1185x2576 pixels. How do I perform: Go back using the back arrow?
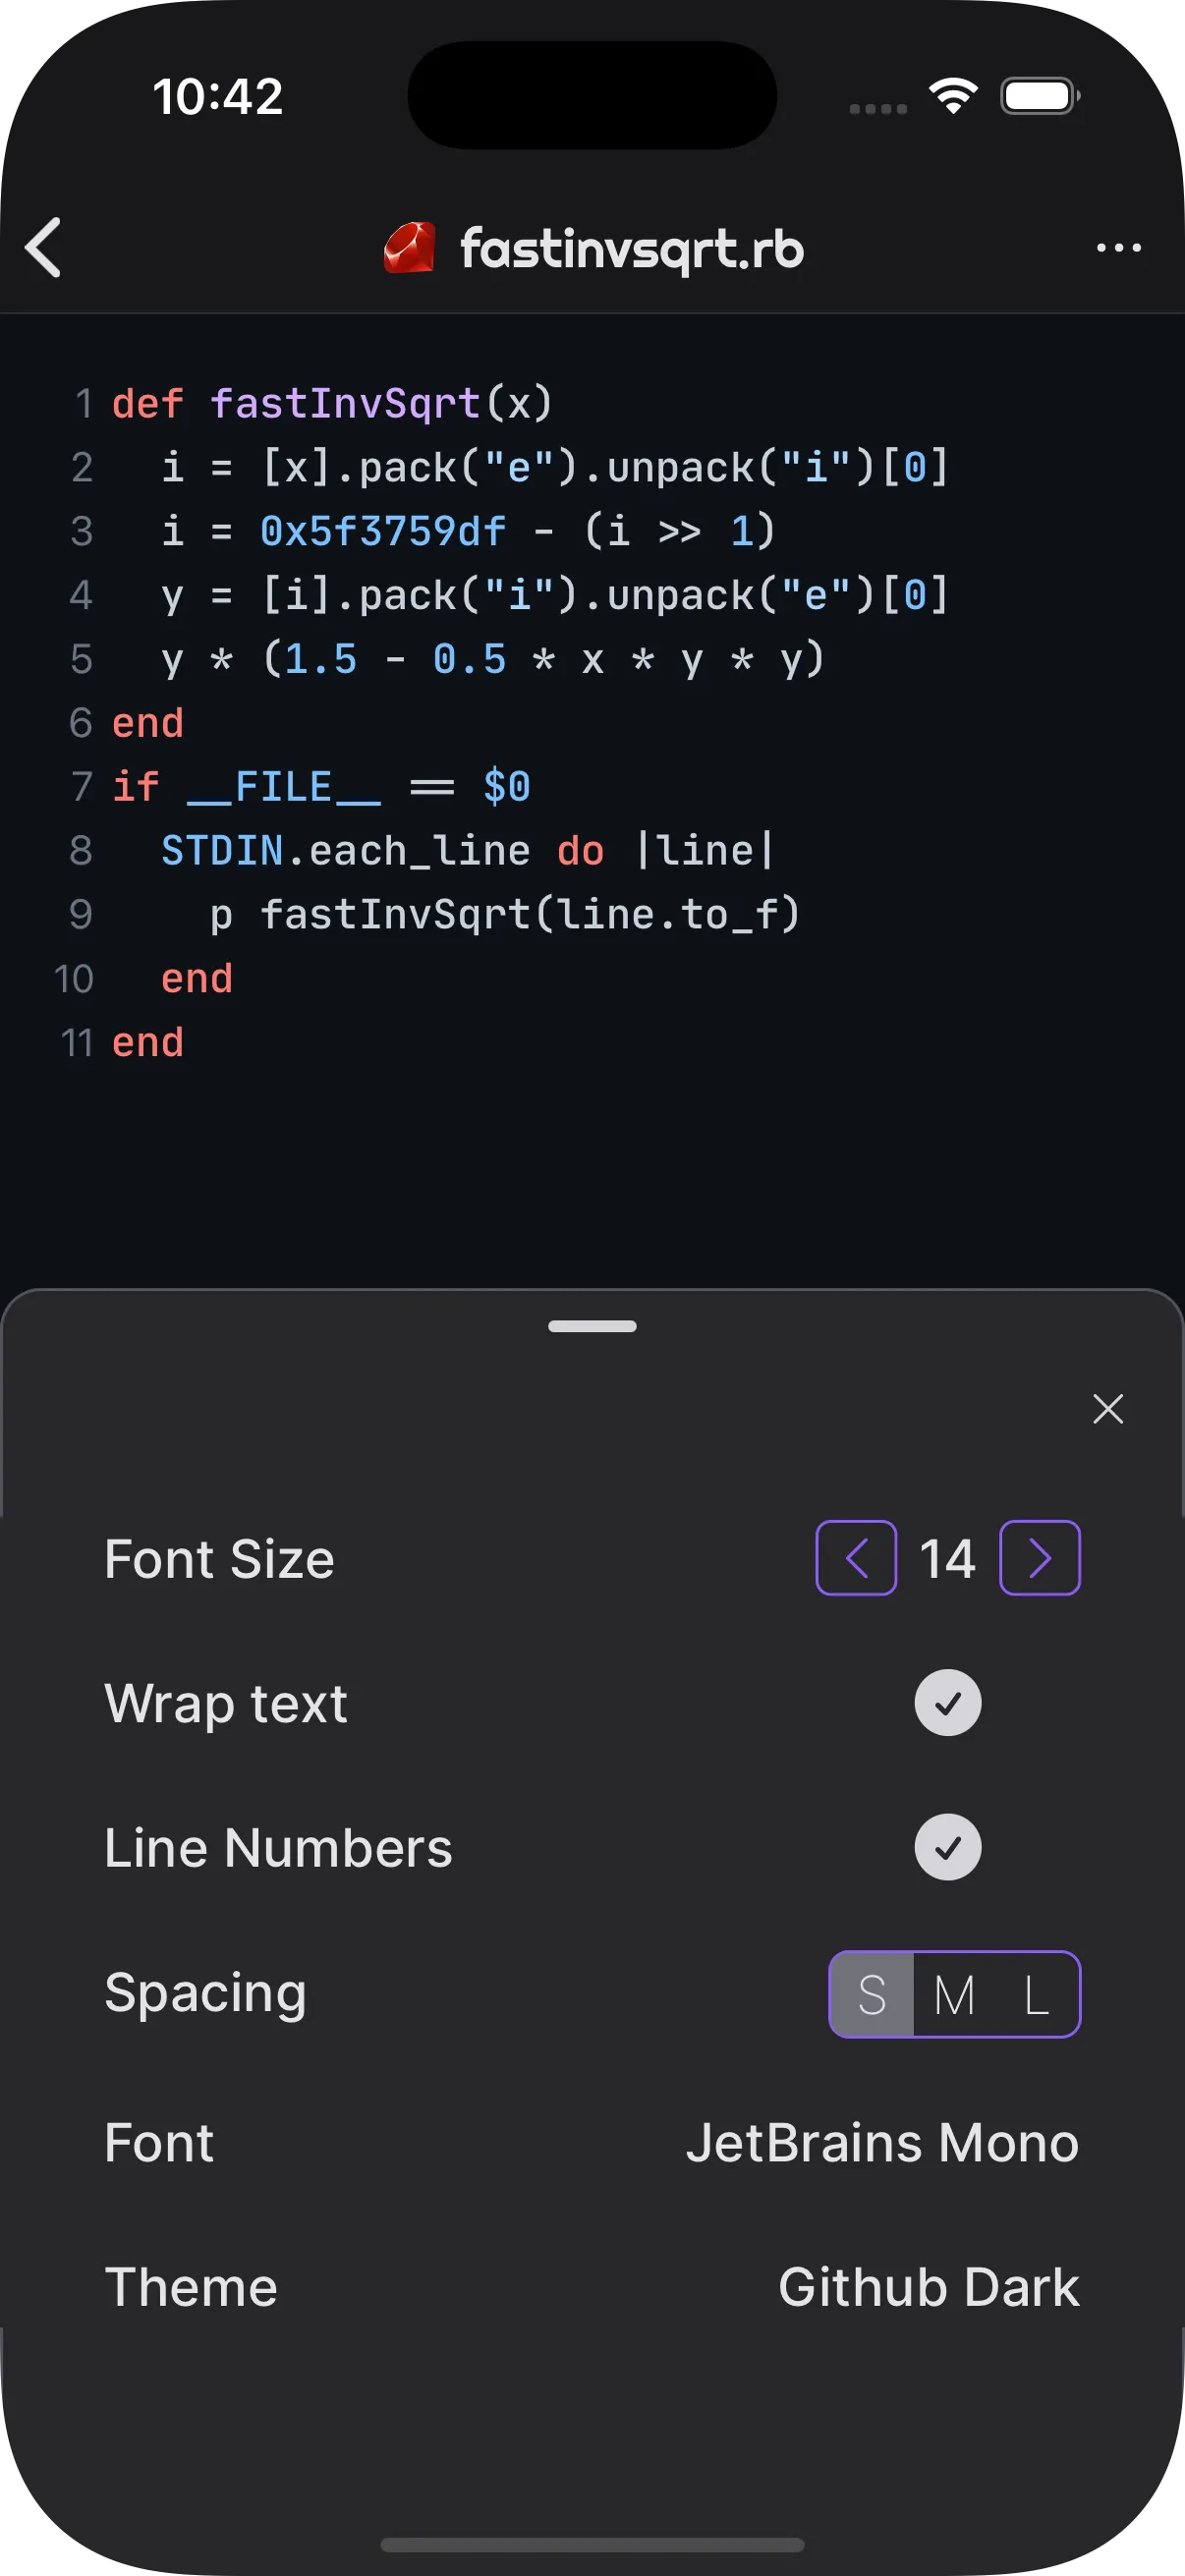point(44,247)
